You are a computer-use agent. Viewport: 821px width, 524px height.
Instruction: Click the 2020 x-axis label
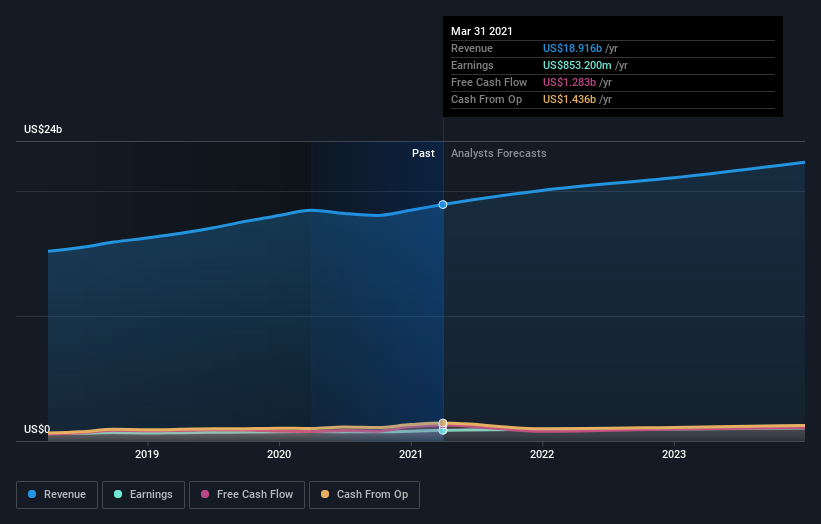pyautogui.click(x=279, y=454)
